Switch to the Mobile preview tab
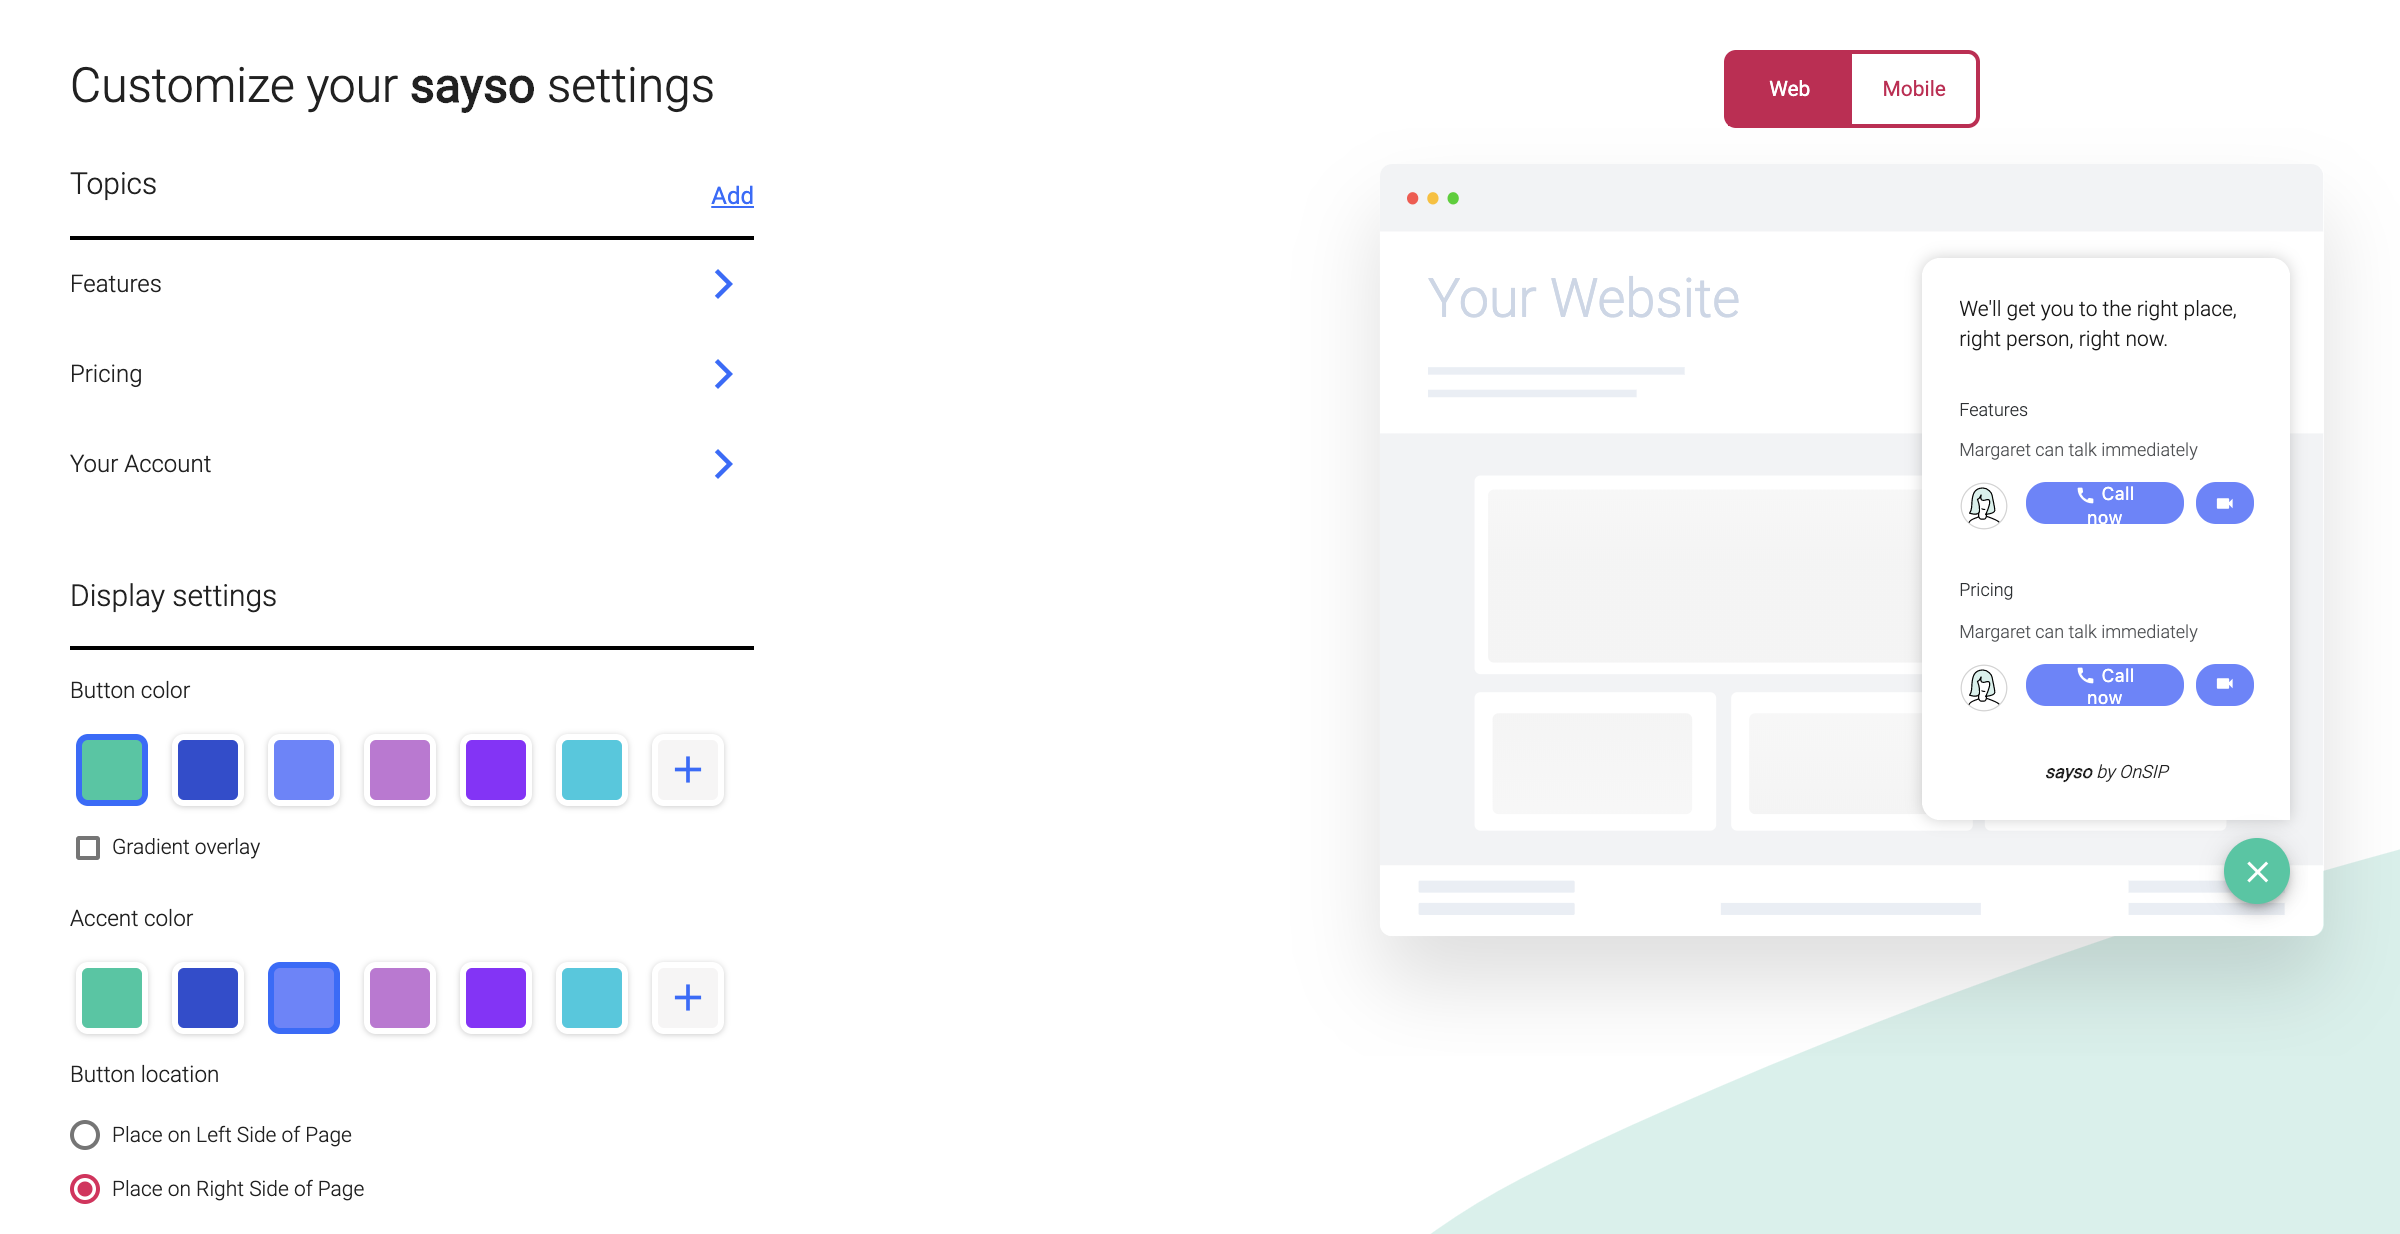The width and height of the screenshot is (2400, 1234). pos(1912,88)
